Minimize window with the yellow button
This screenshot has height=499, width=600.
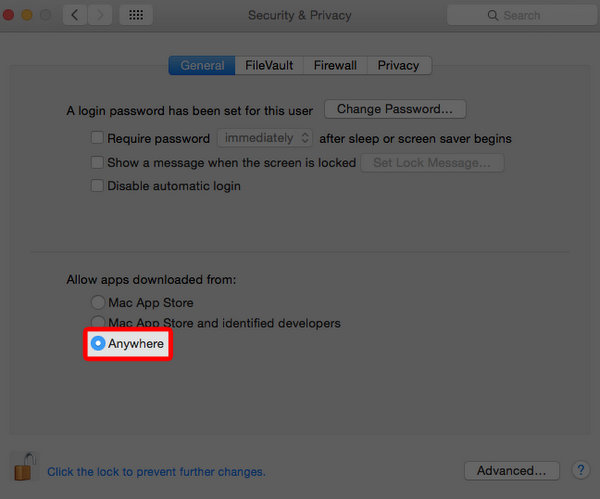[27, 15]
